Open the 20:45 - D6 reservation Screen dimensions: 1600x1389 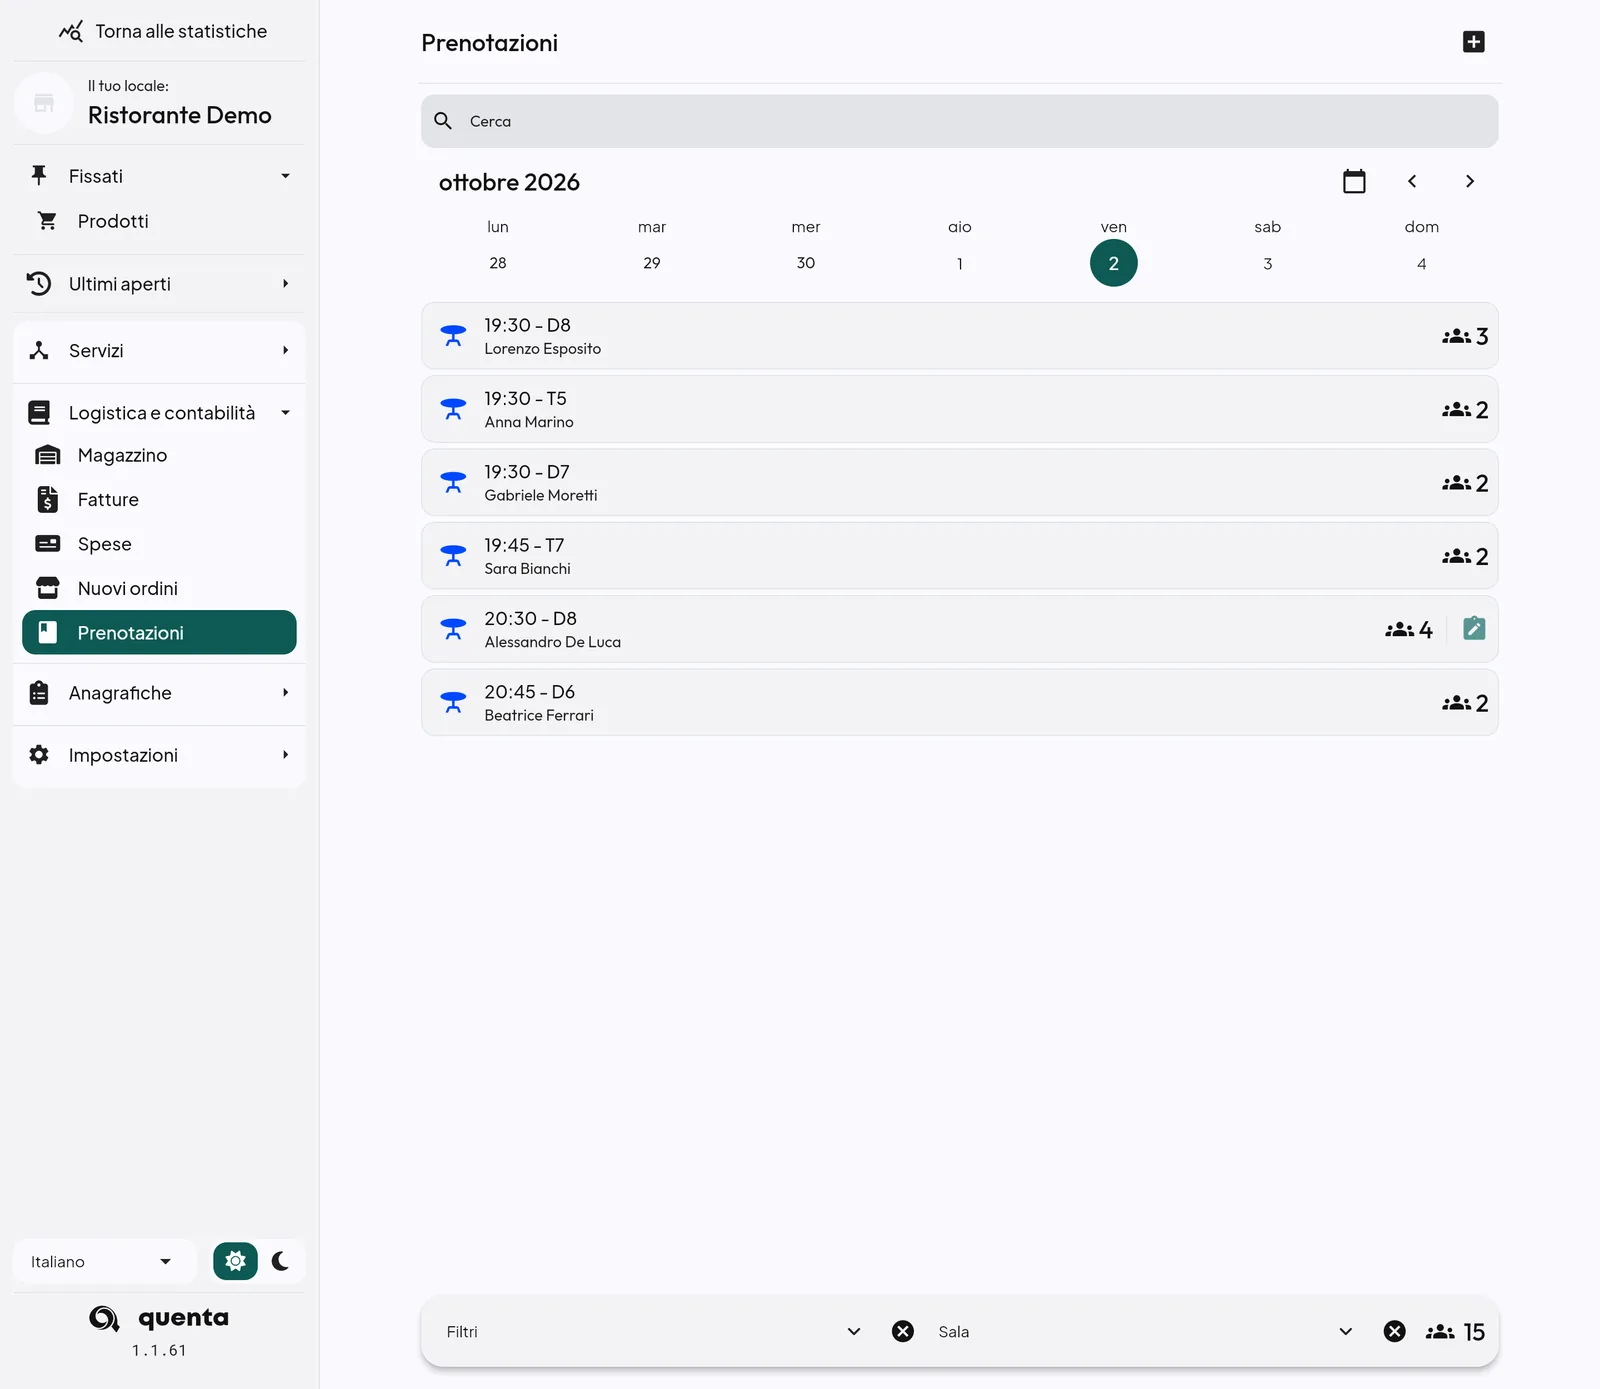click(x=959, y=703)
